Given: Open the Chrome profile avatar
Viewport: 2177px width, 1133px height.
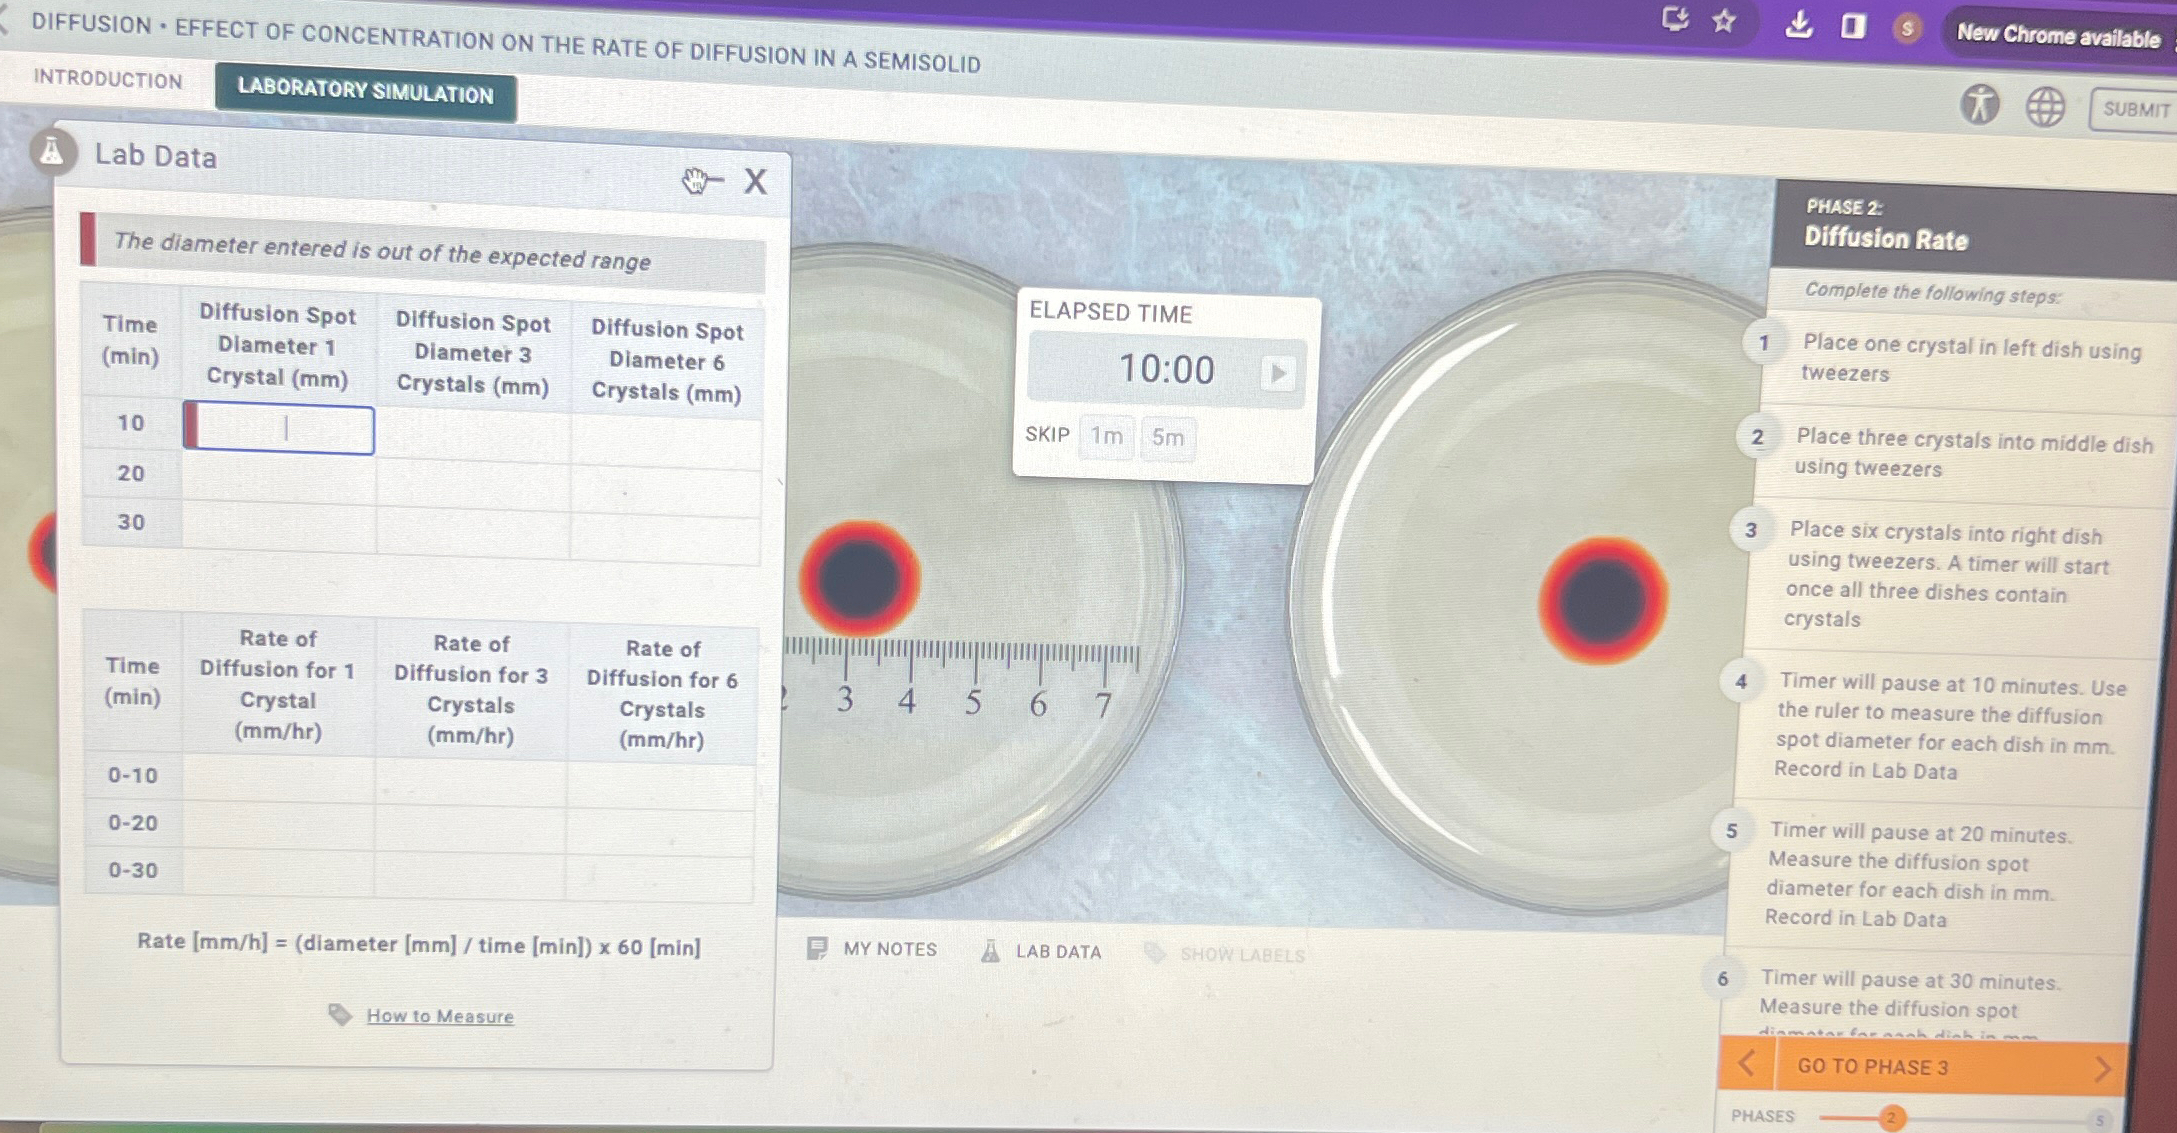Looking at the screenshot, I should point(1906,28).
